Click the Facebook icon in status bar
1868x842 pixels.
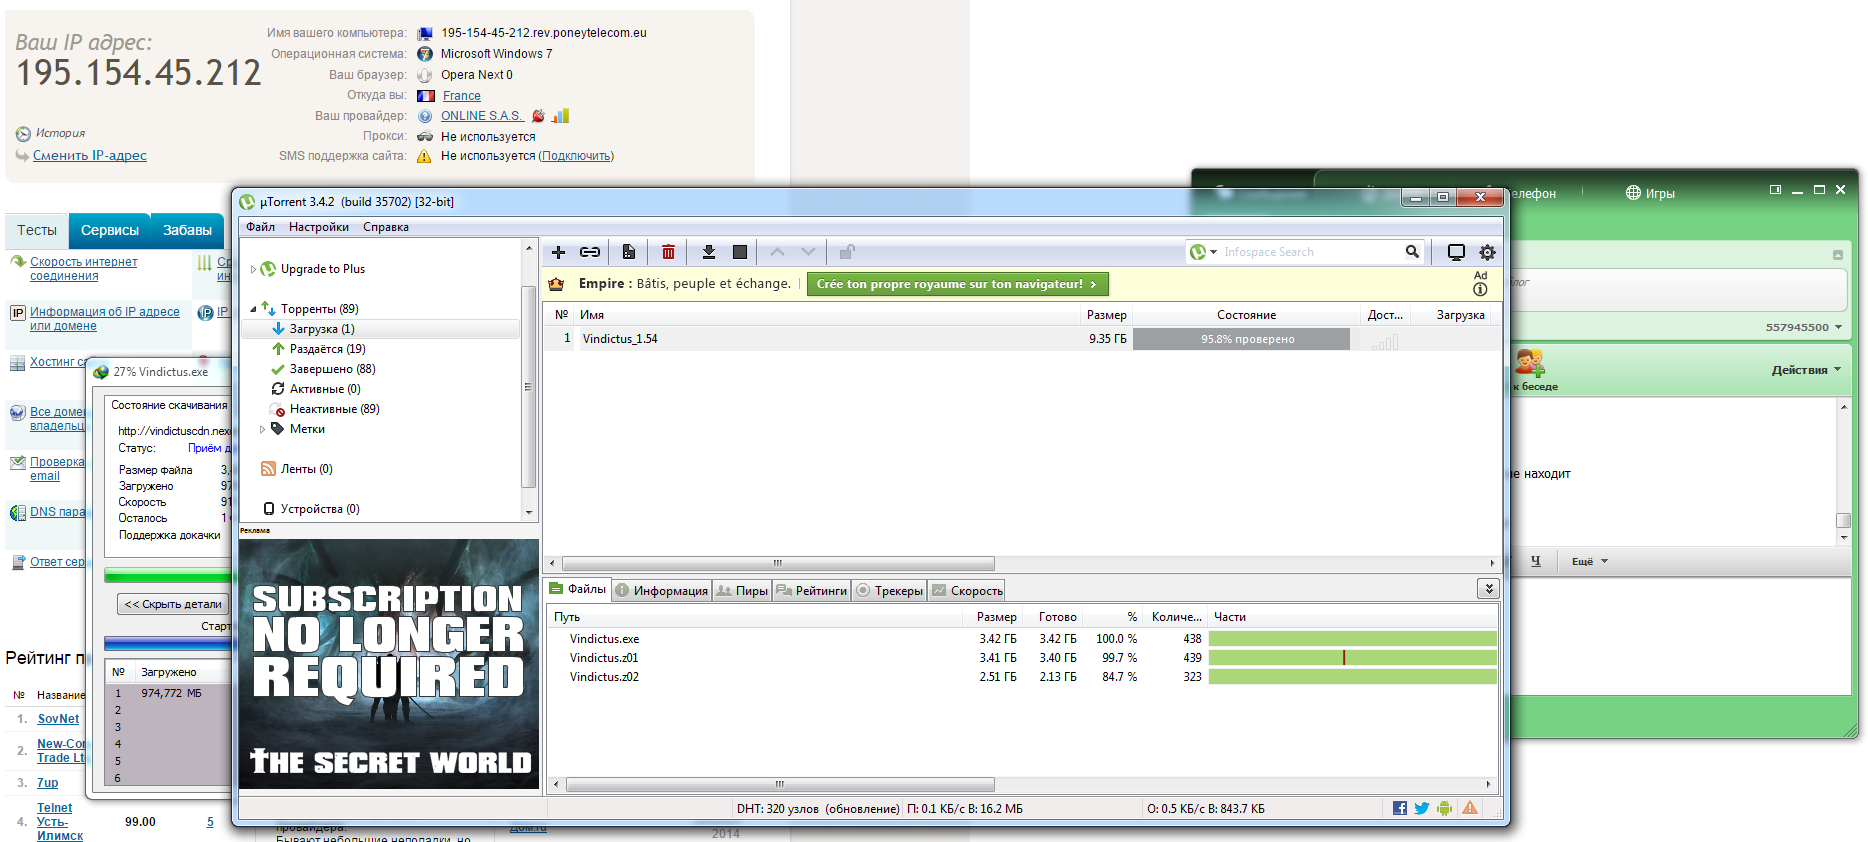[1400, 808]
